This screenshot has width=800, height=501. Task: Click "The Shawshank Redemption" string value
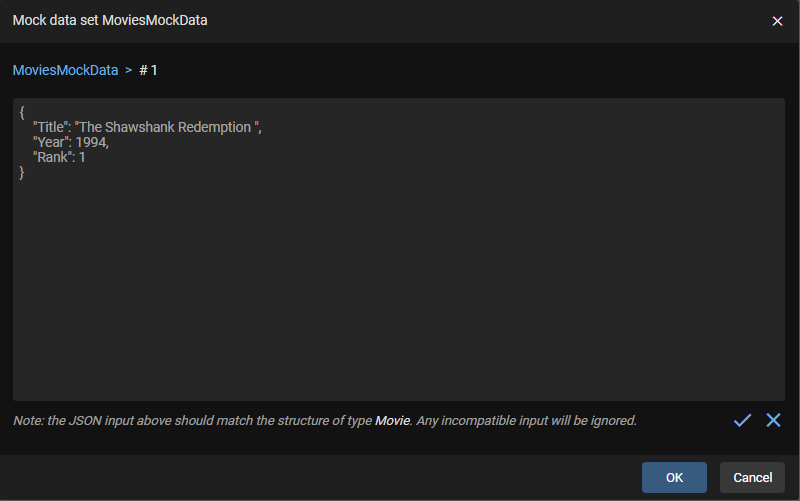pyautogui.click(x=167, y=128)
